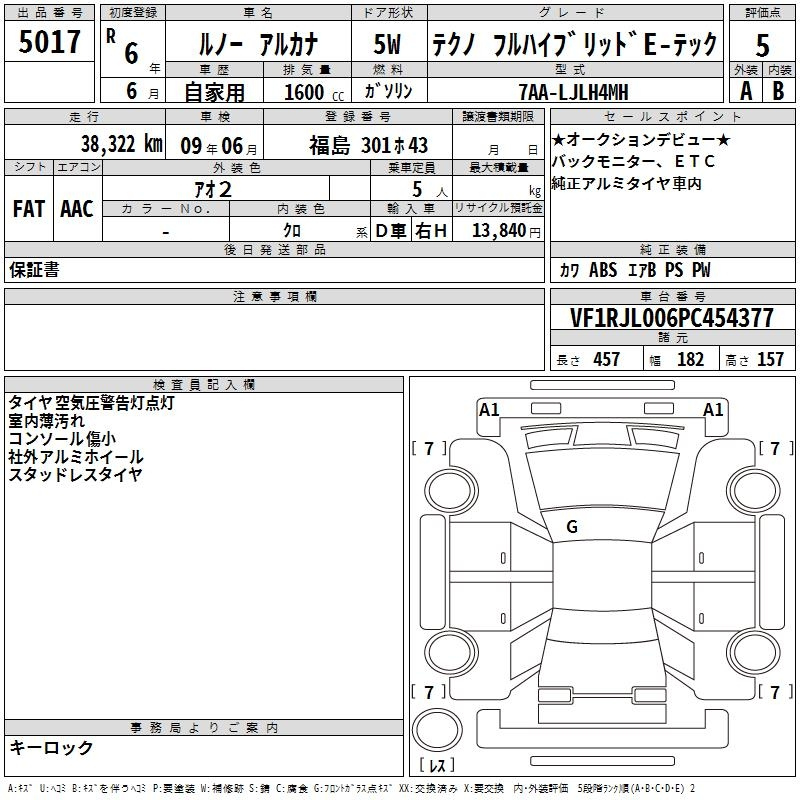Click the lot number 5017
Image resolution: width=800 pixels, height=800 pixels.
pyautogui.click(x=50, y=43)
